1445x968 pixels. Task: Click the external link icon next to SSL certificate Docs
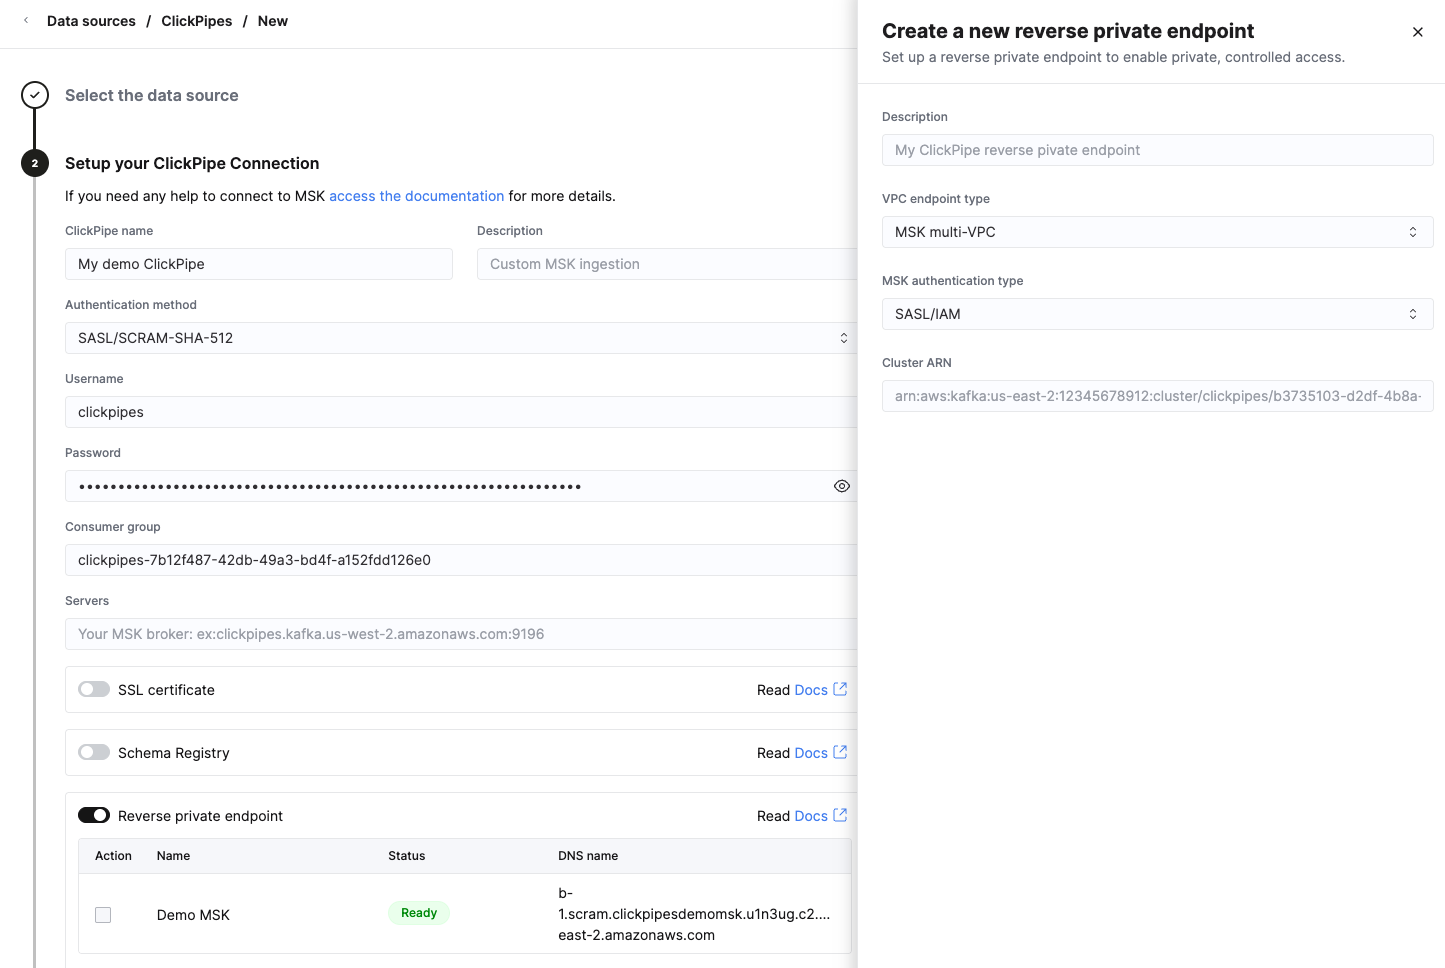click(x=840, y=689)
